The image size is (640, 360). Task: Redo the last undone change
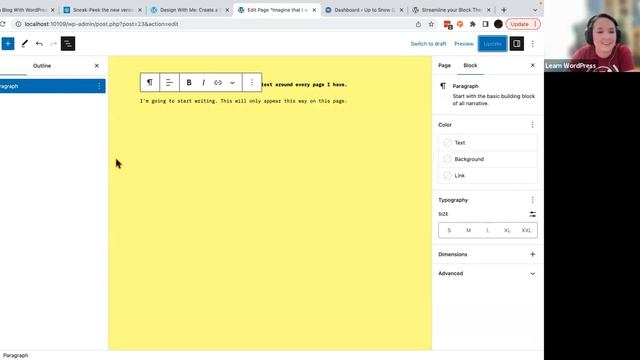(53, 44)
